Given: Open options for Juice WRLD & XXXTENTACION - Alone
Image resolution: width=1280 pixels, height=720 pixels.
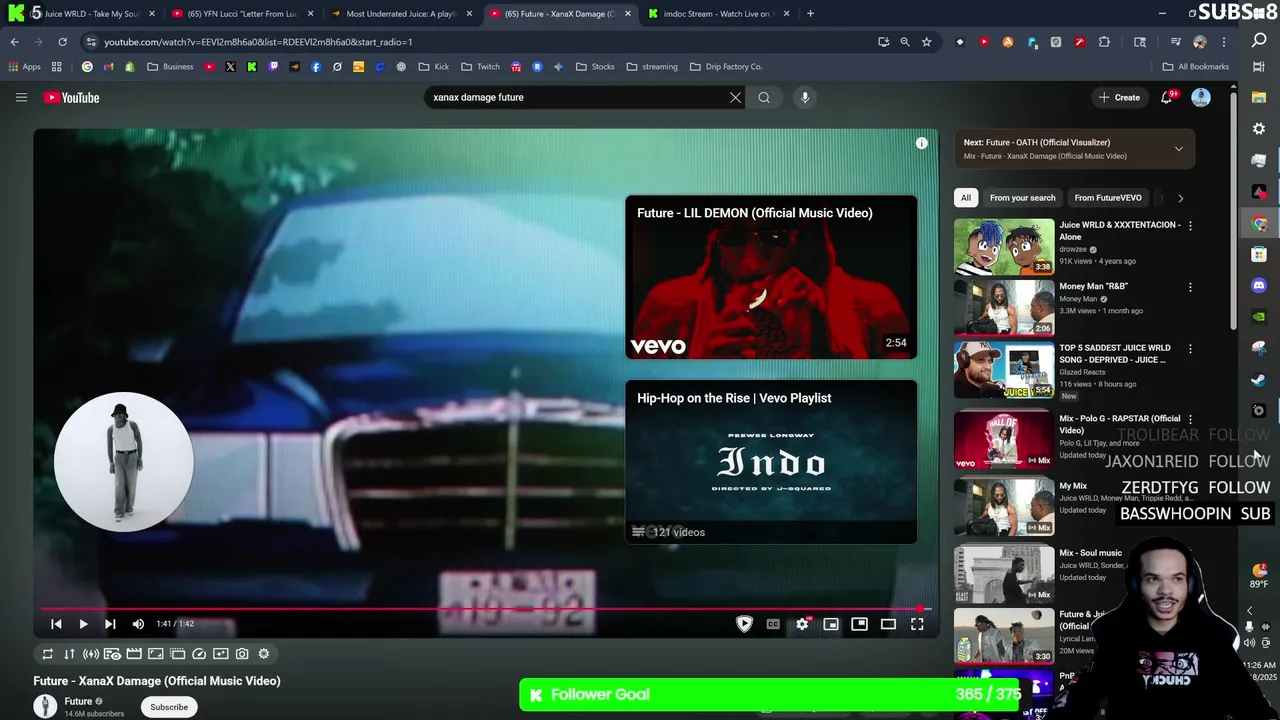Looking at the screenshot, I should (x=1190, y=226).
